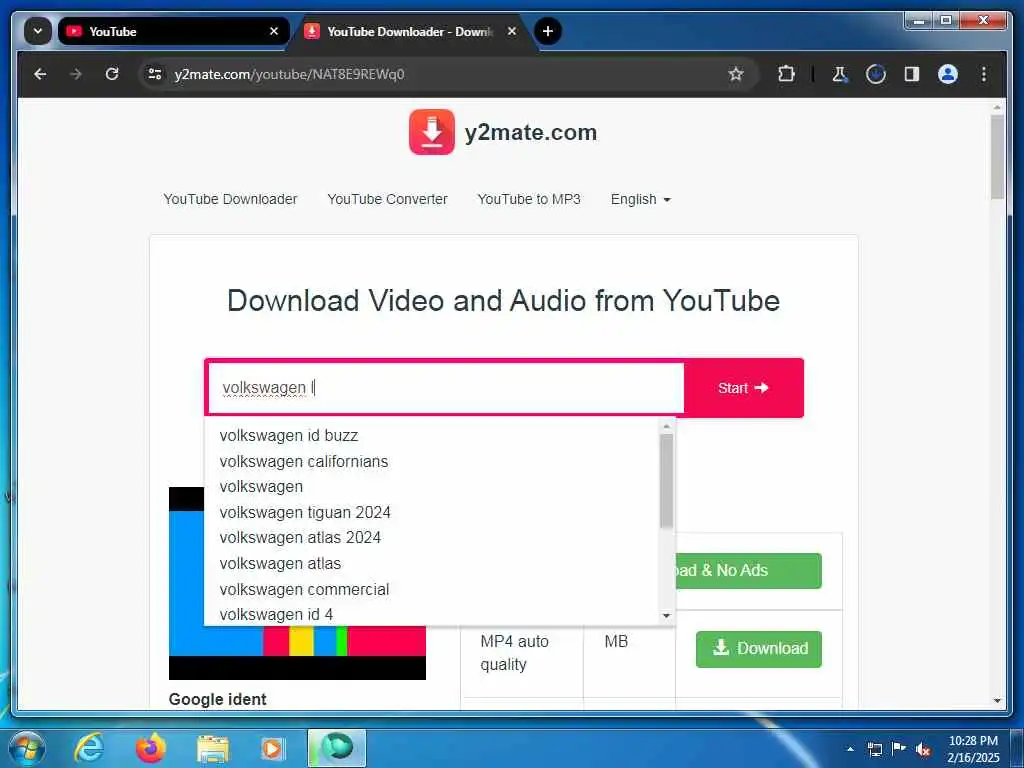Open YouTube Converter nav link

[x=387, y=199]
